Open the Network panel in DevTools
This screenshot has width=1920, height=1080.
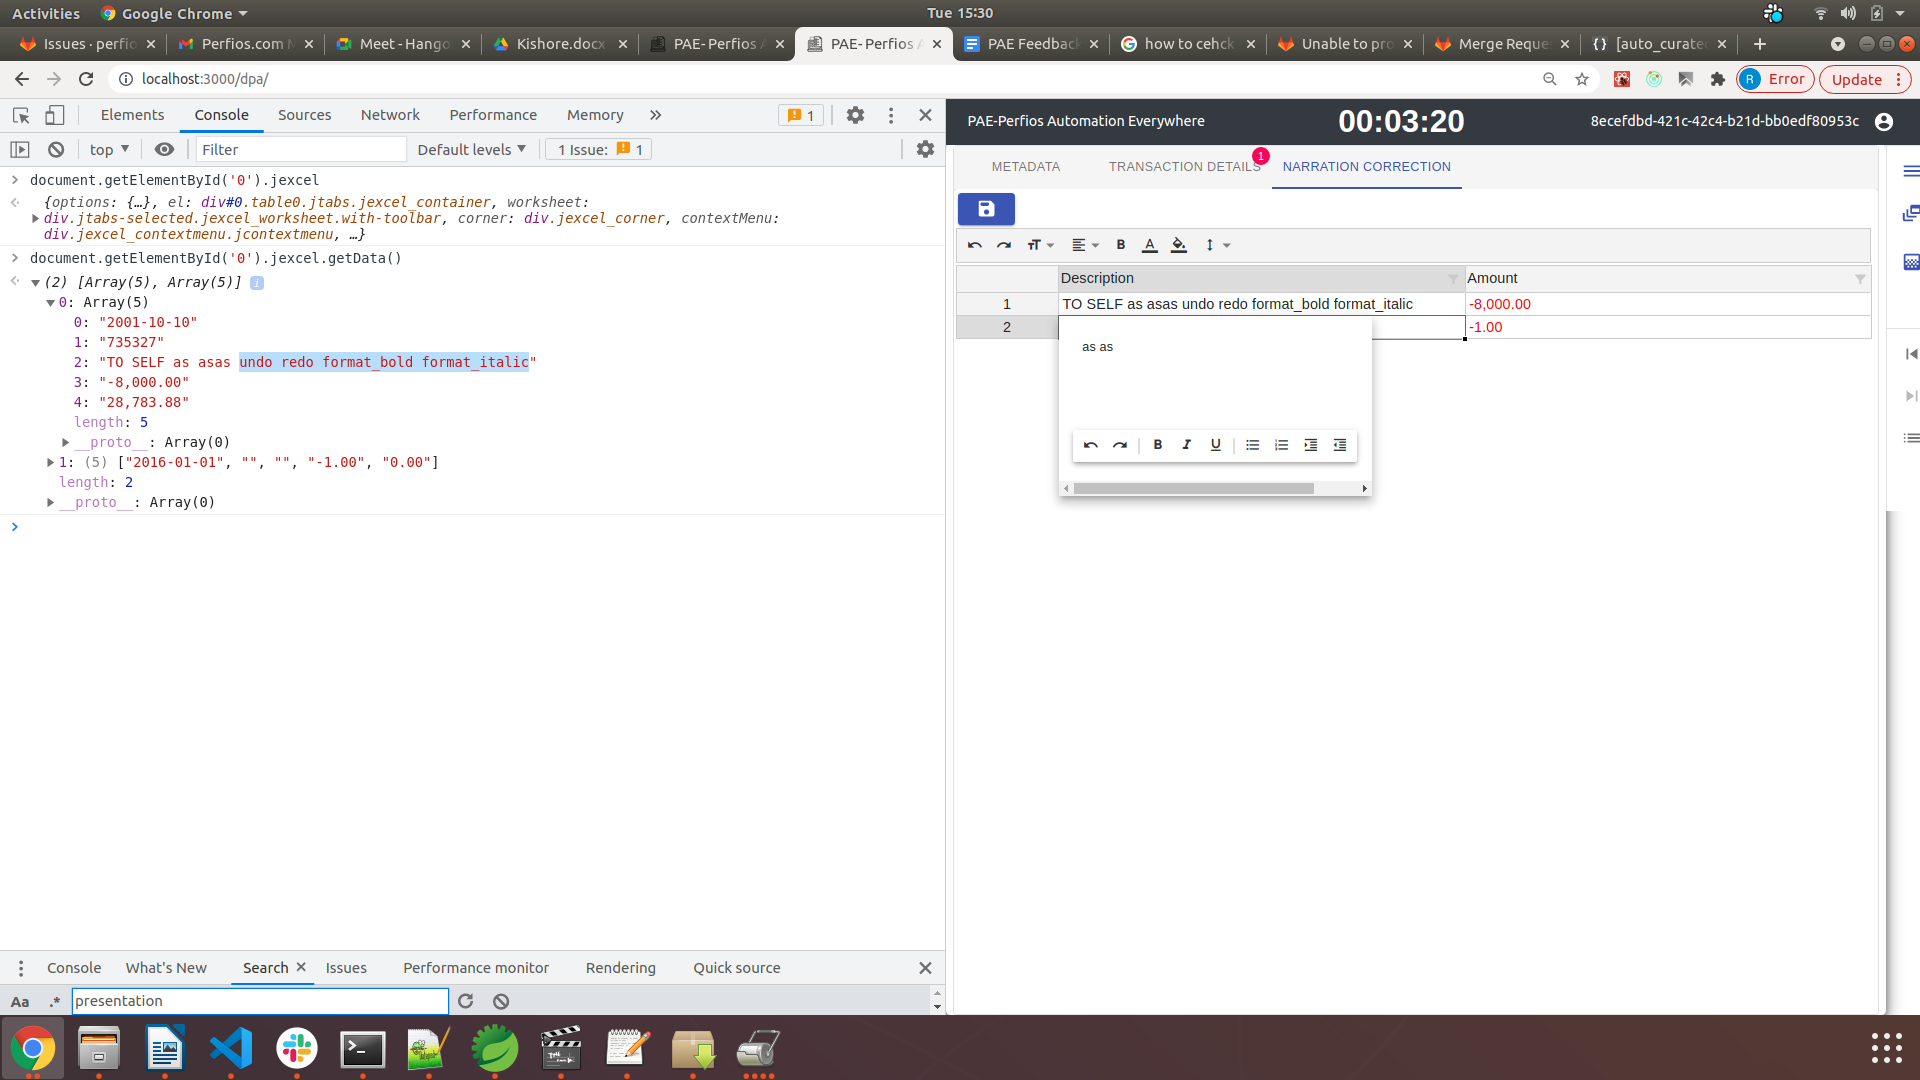click(x=389, y=115)
